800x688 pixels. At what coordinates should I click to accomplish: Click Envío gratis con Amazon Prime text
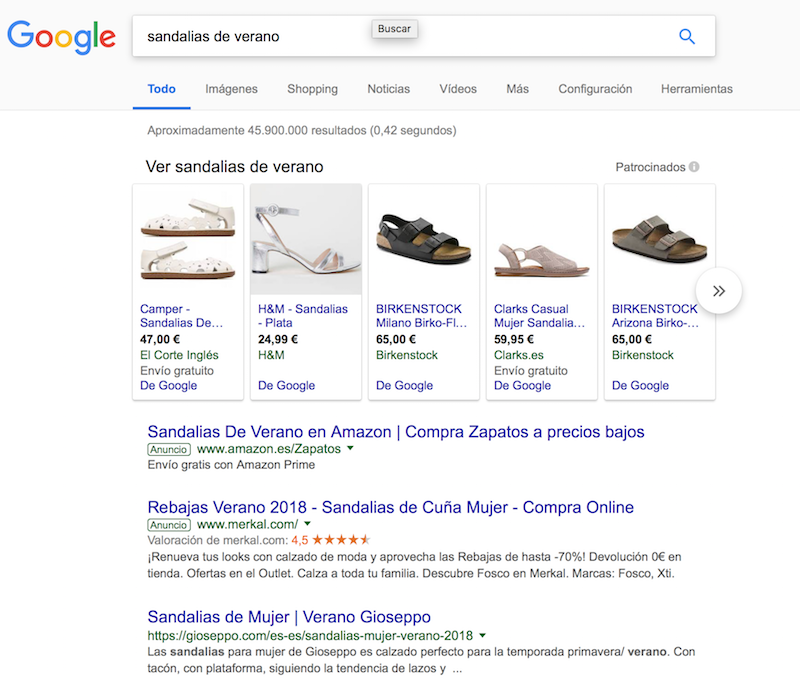[x=231, y=465]
